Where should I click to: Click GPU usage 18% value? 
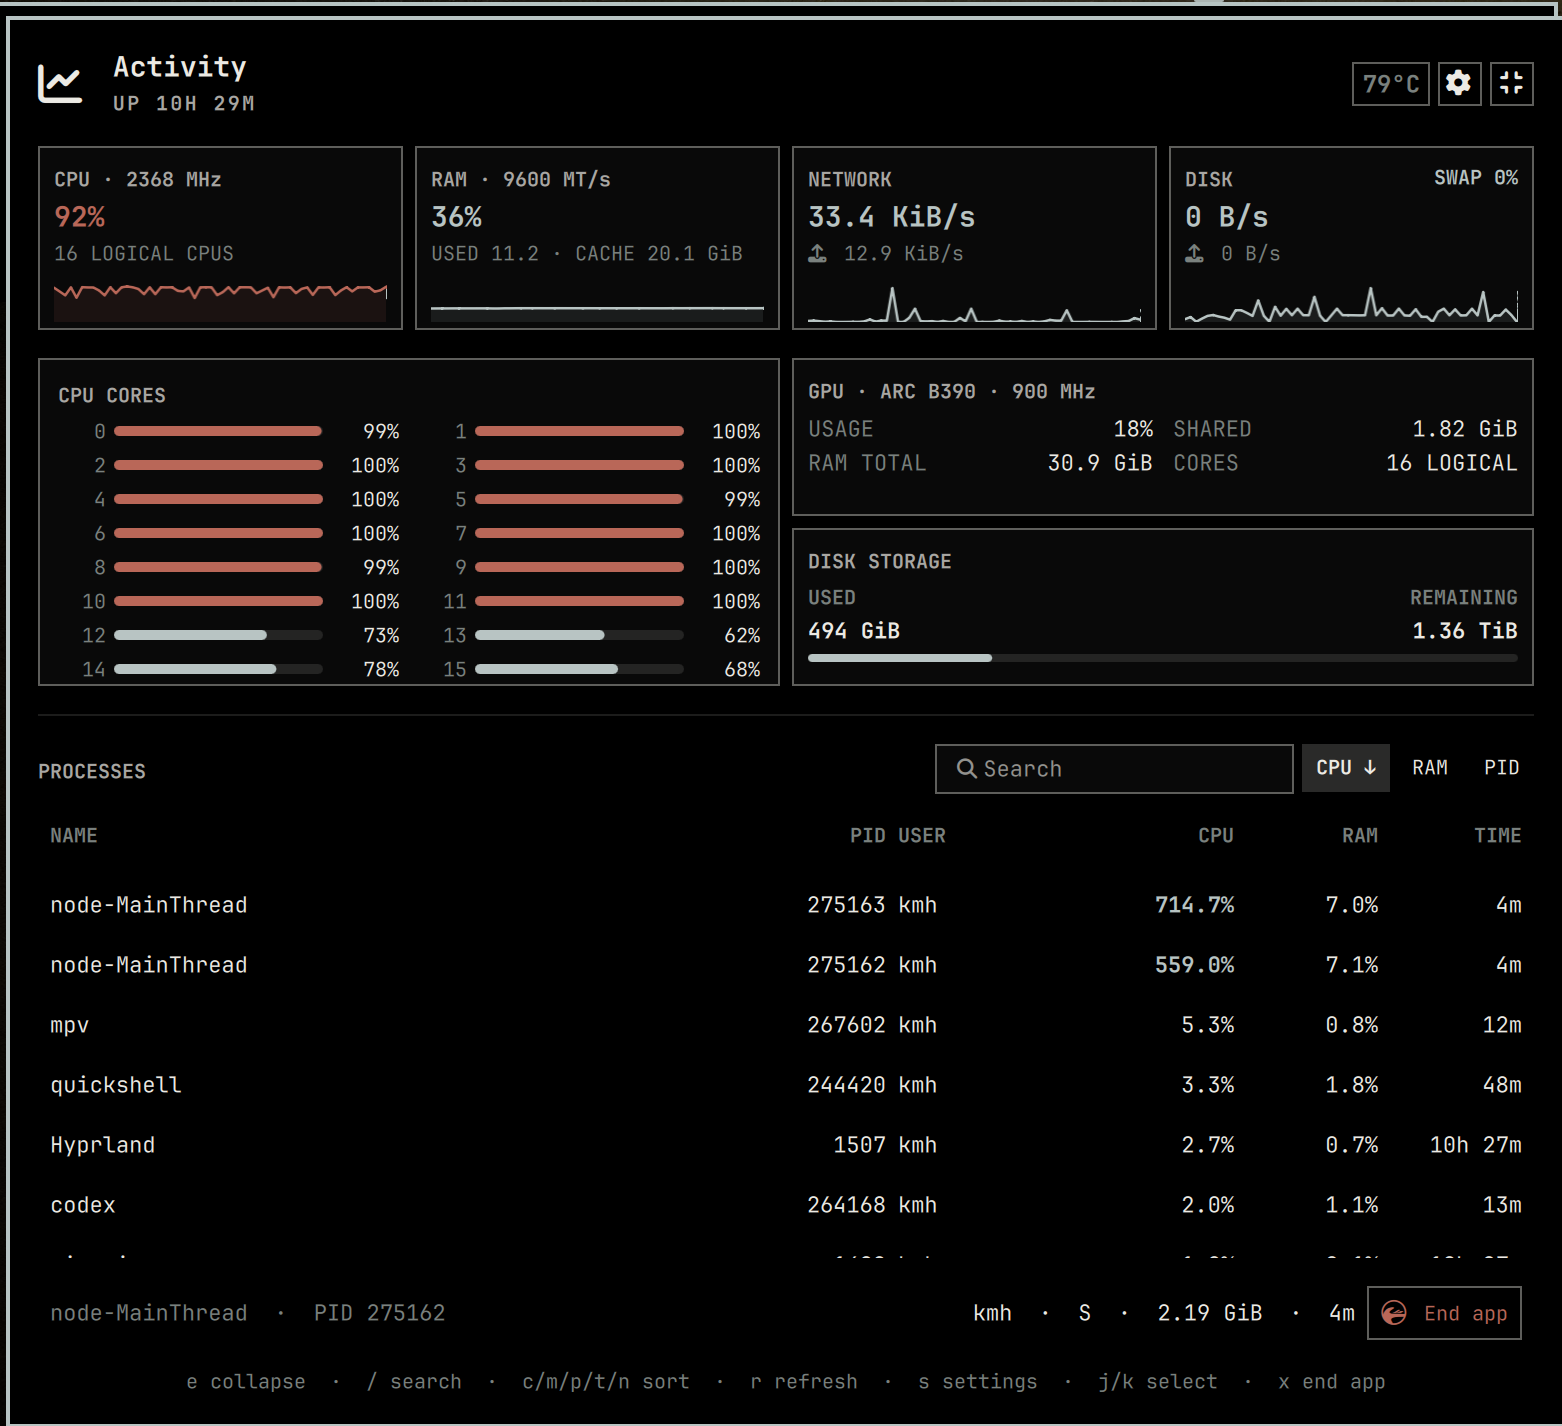pyautogui.click(x=1133, y=429)
